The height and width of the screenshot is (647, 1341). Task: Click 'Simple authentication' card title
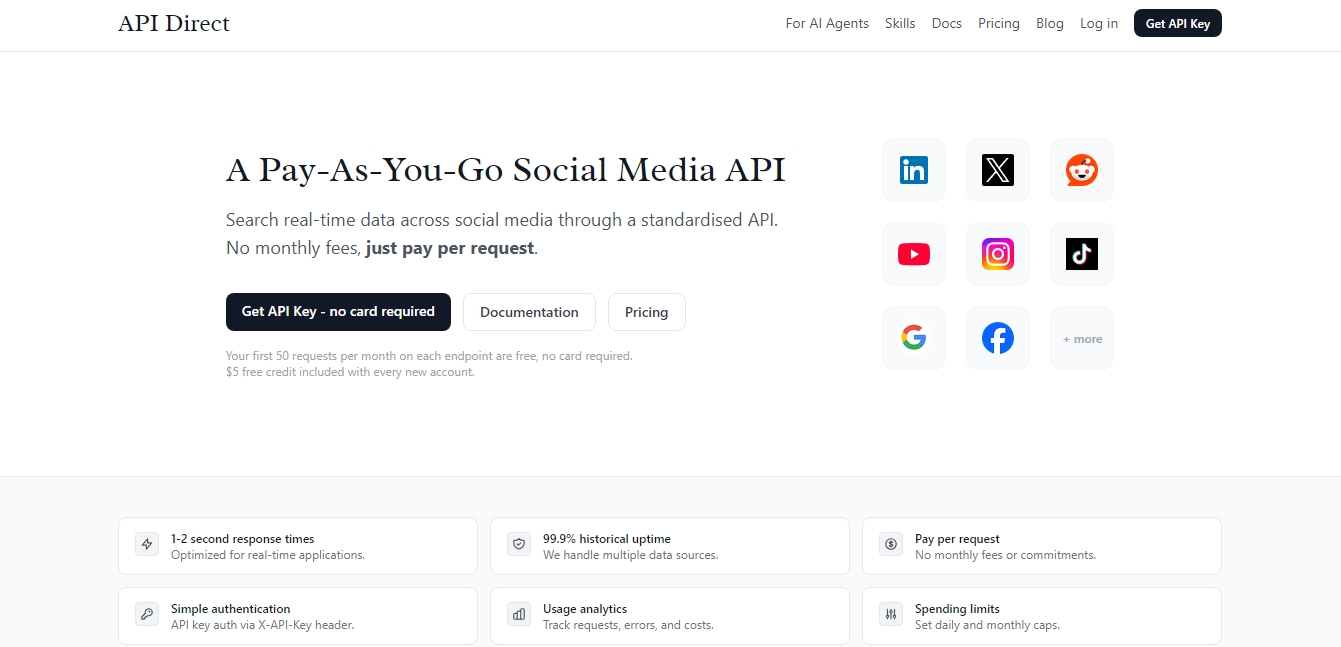pyautogui.click(x=231, y=609)
